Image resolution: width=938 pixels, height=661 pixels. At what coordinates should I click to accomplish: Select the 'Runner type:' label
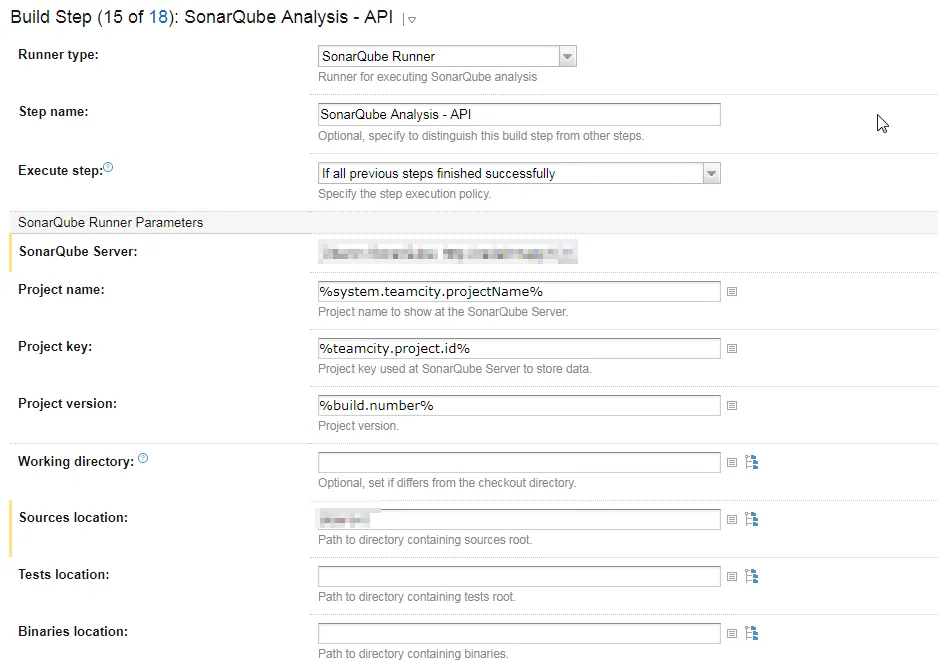[x=58, y=54]
